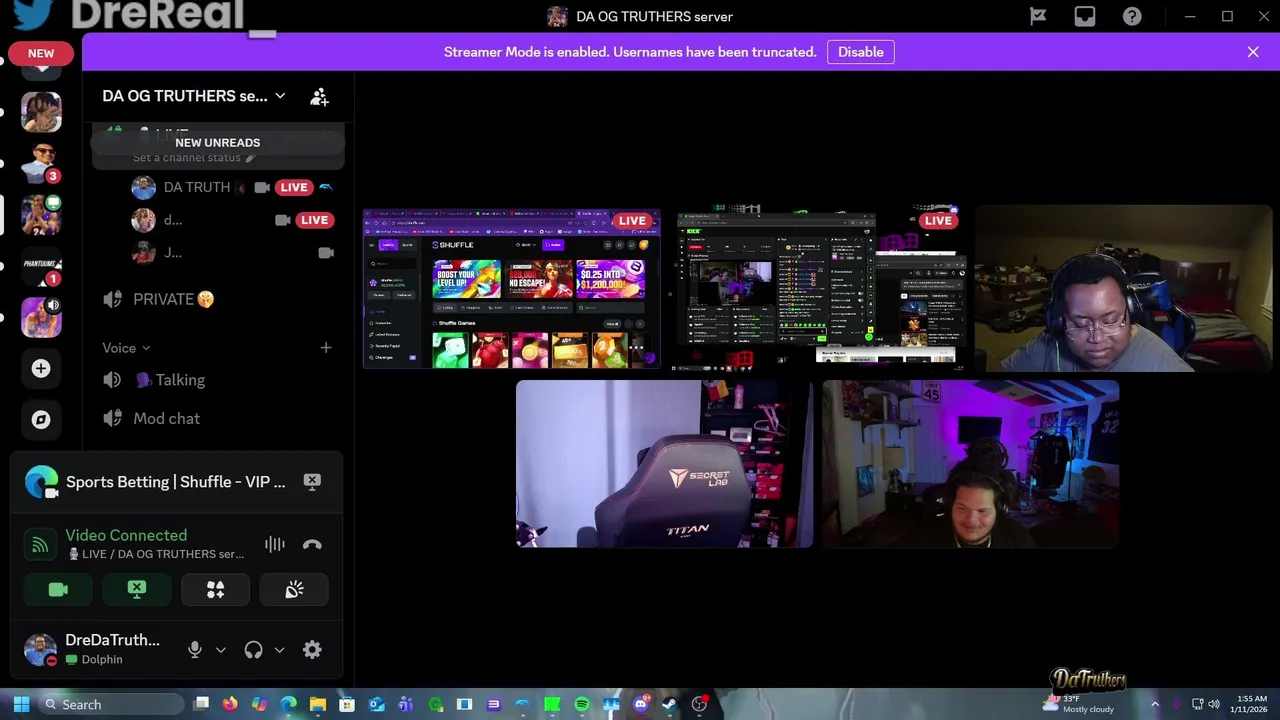The width and height of the screenshot is (1280, 720).
Task: Open microphone input options arrow
Action: click(220, 650)
